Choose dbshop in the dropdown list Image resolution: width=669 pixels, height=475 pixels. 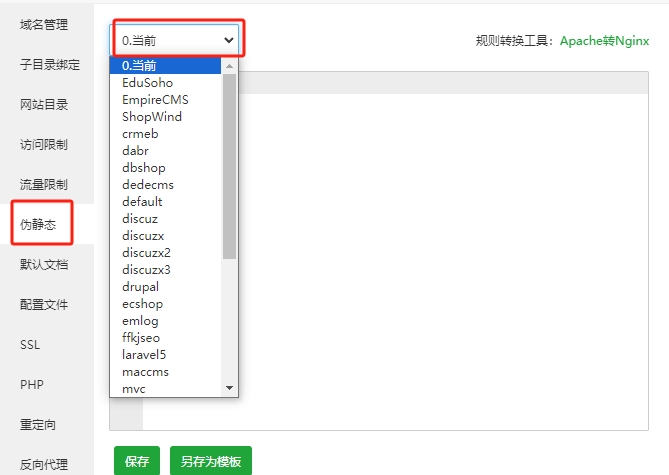[166, 168]
